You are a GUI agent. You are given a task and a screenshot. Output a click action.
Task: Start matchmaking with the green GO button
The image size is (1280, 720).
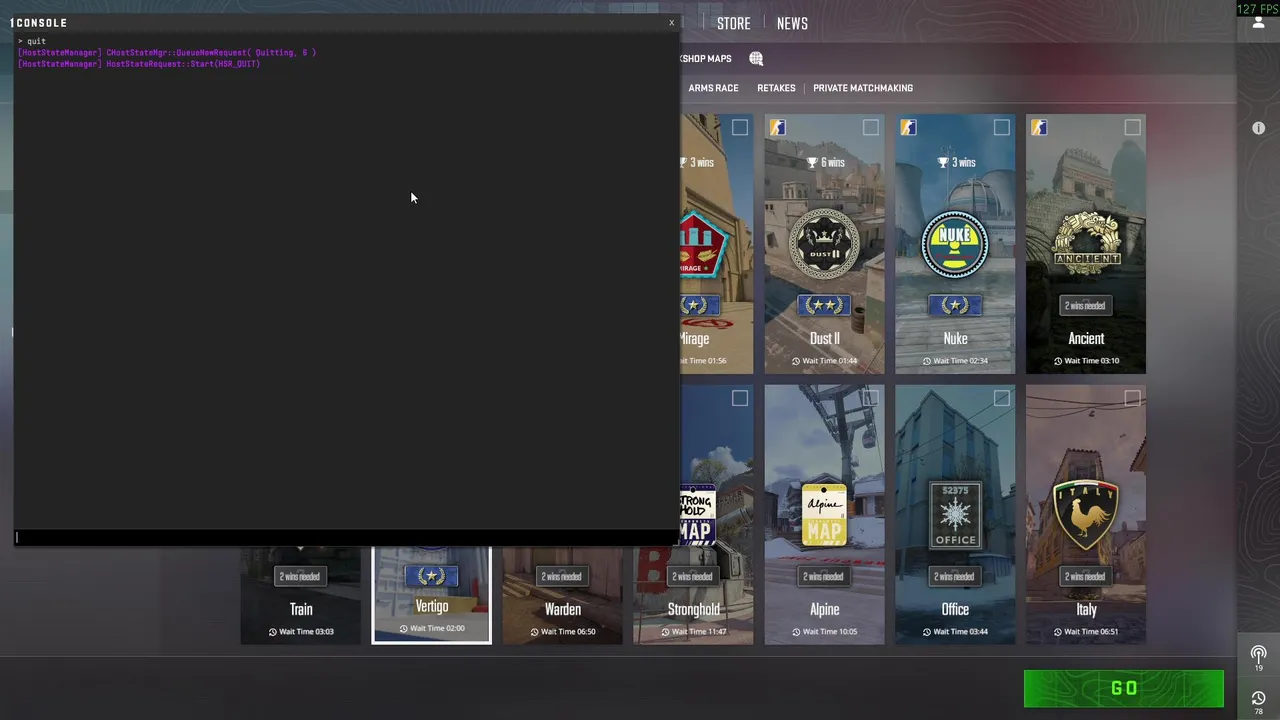click(x=1124, y=688)
